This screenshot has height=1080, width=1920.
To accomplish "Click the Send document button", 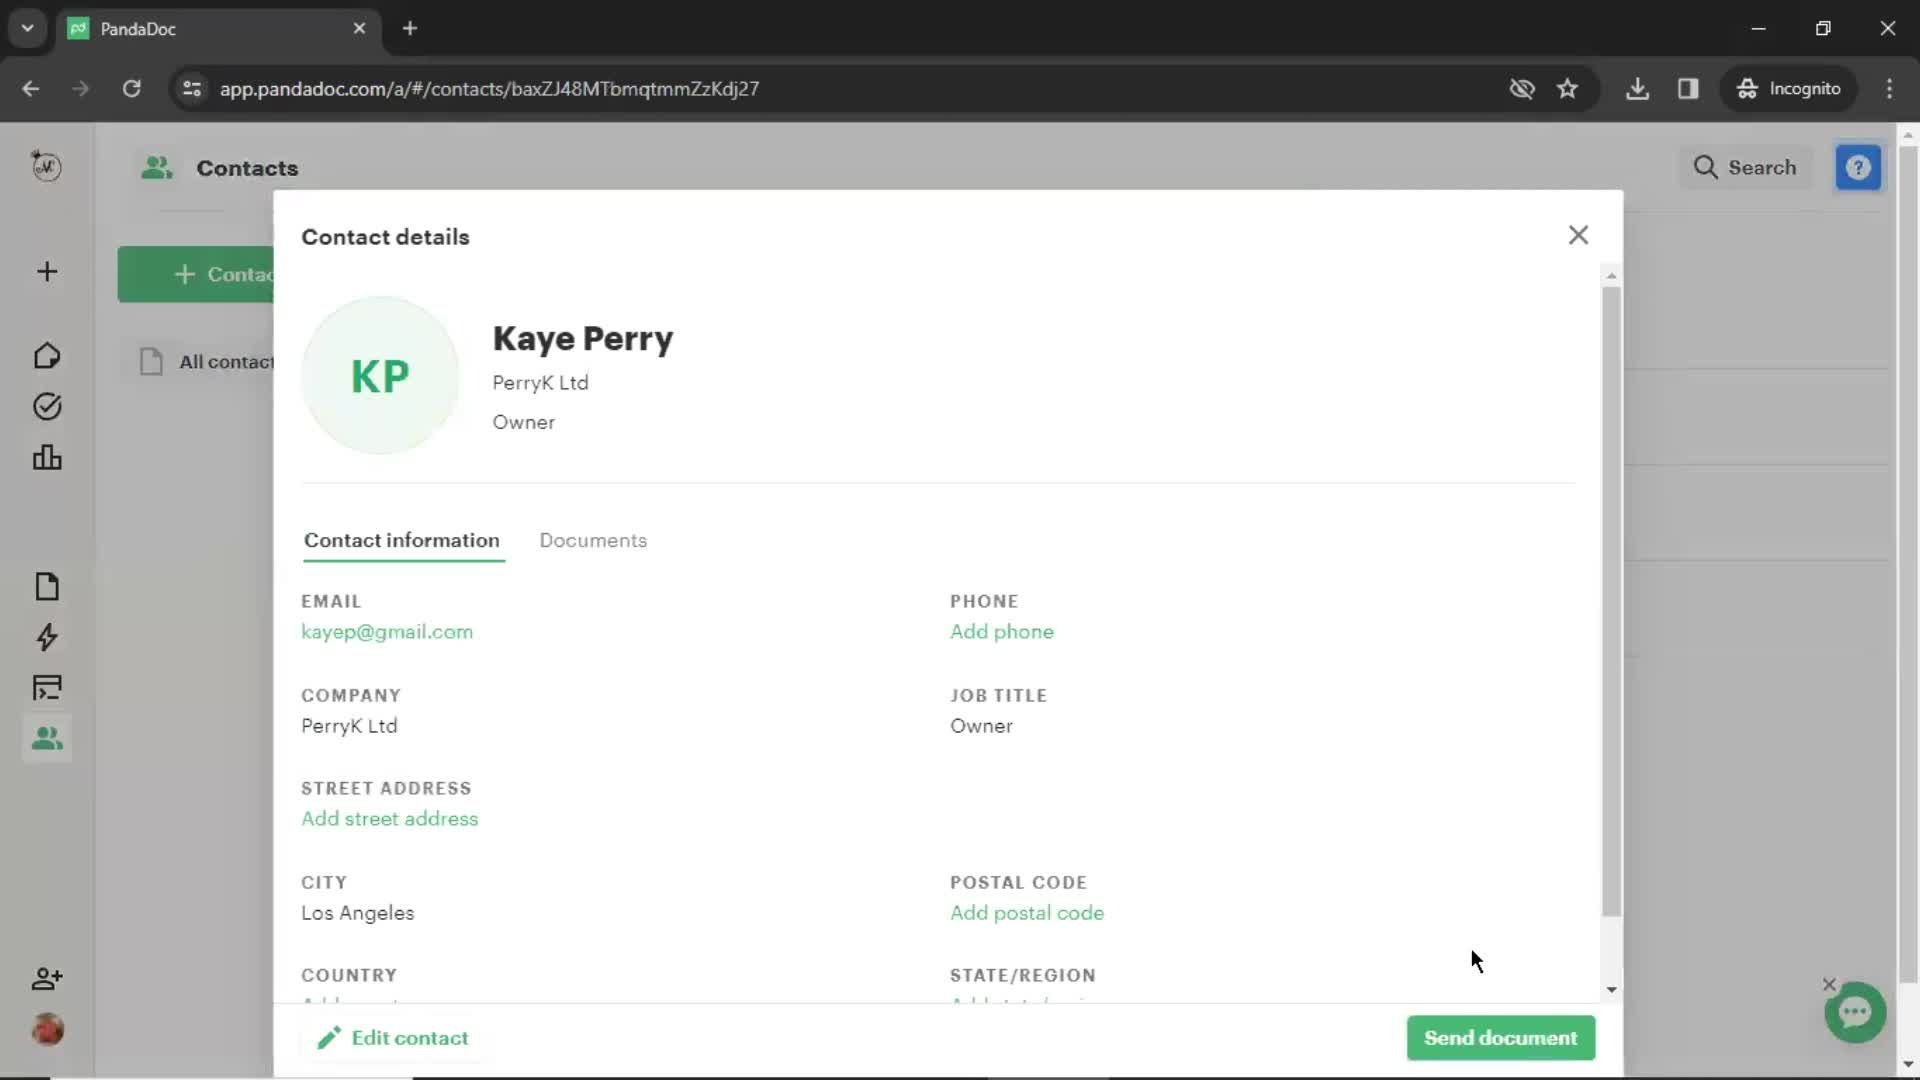I will (x=1502, y=1039).
